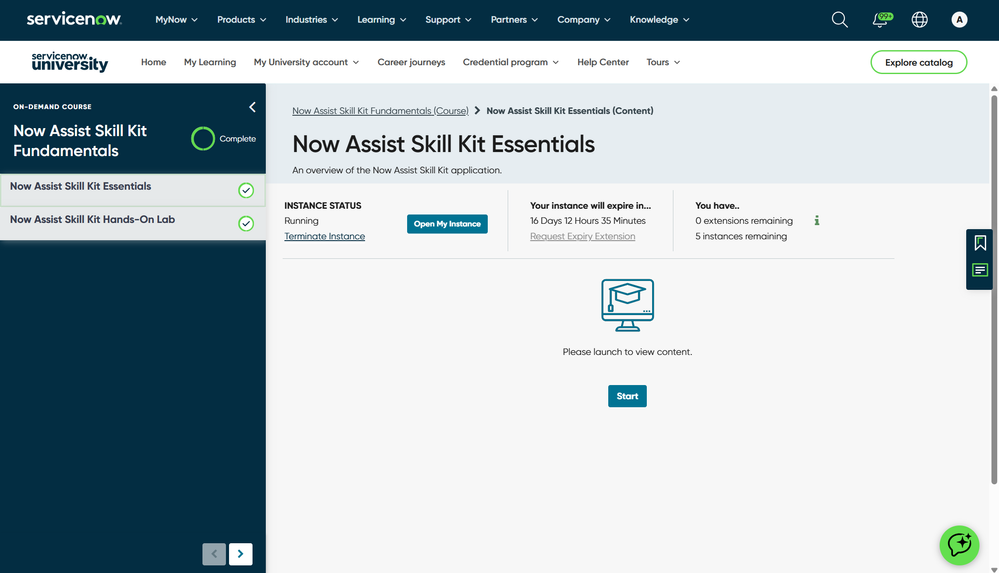Collapse the course sidebar with the left arrow
The width and height of the screenshot is (999, 573).
pos(252,107)
